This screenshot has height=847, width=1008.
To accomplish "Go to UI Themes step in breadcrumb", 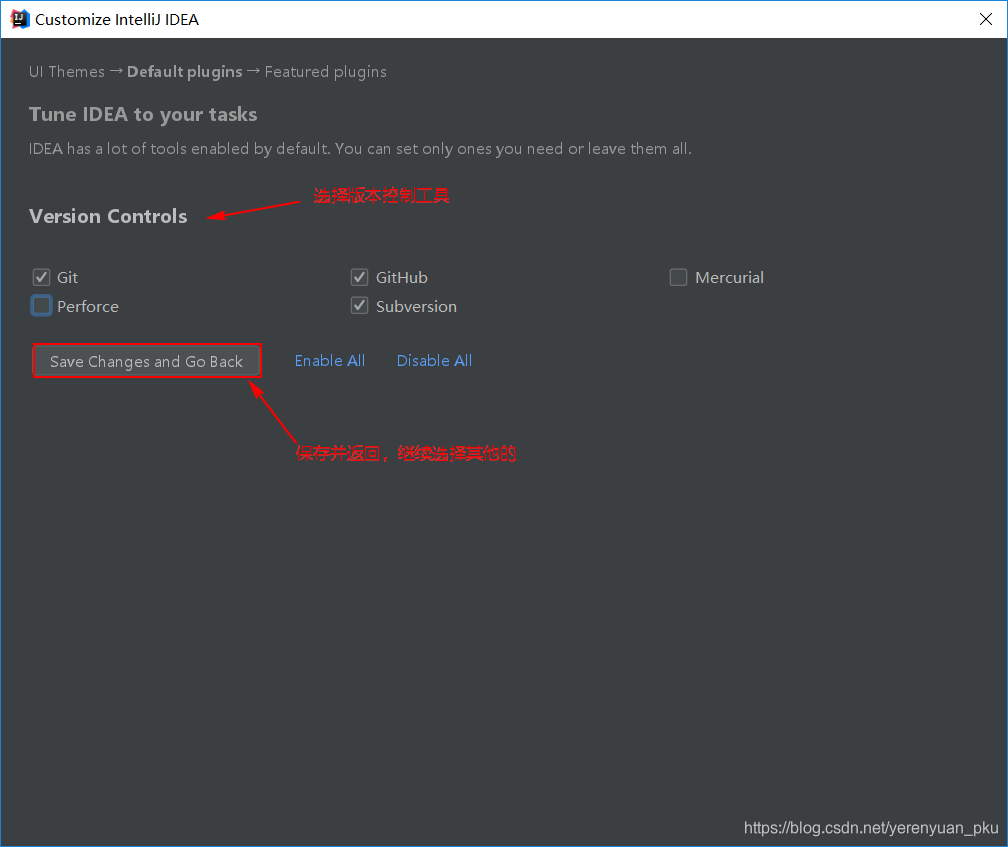I will click(67, 71).
